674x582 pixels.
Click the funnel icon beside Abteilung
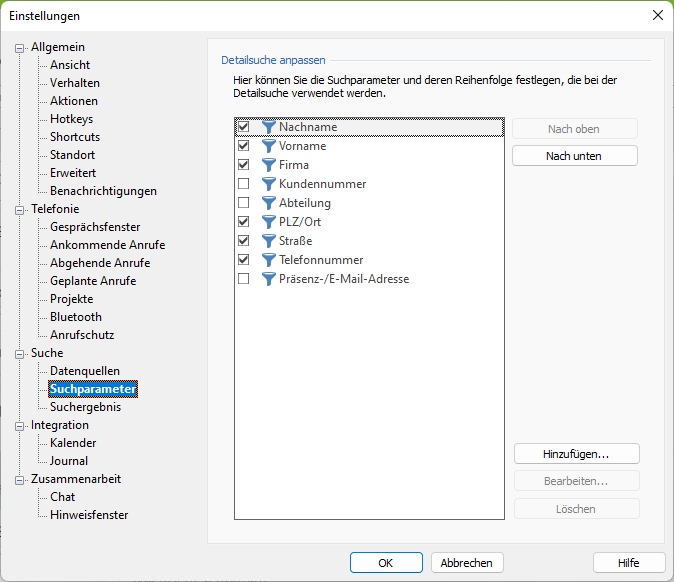pyautogui.click(x=268, y=203)
